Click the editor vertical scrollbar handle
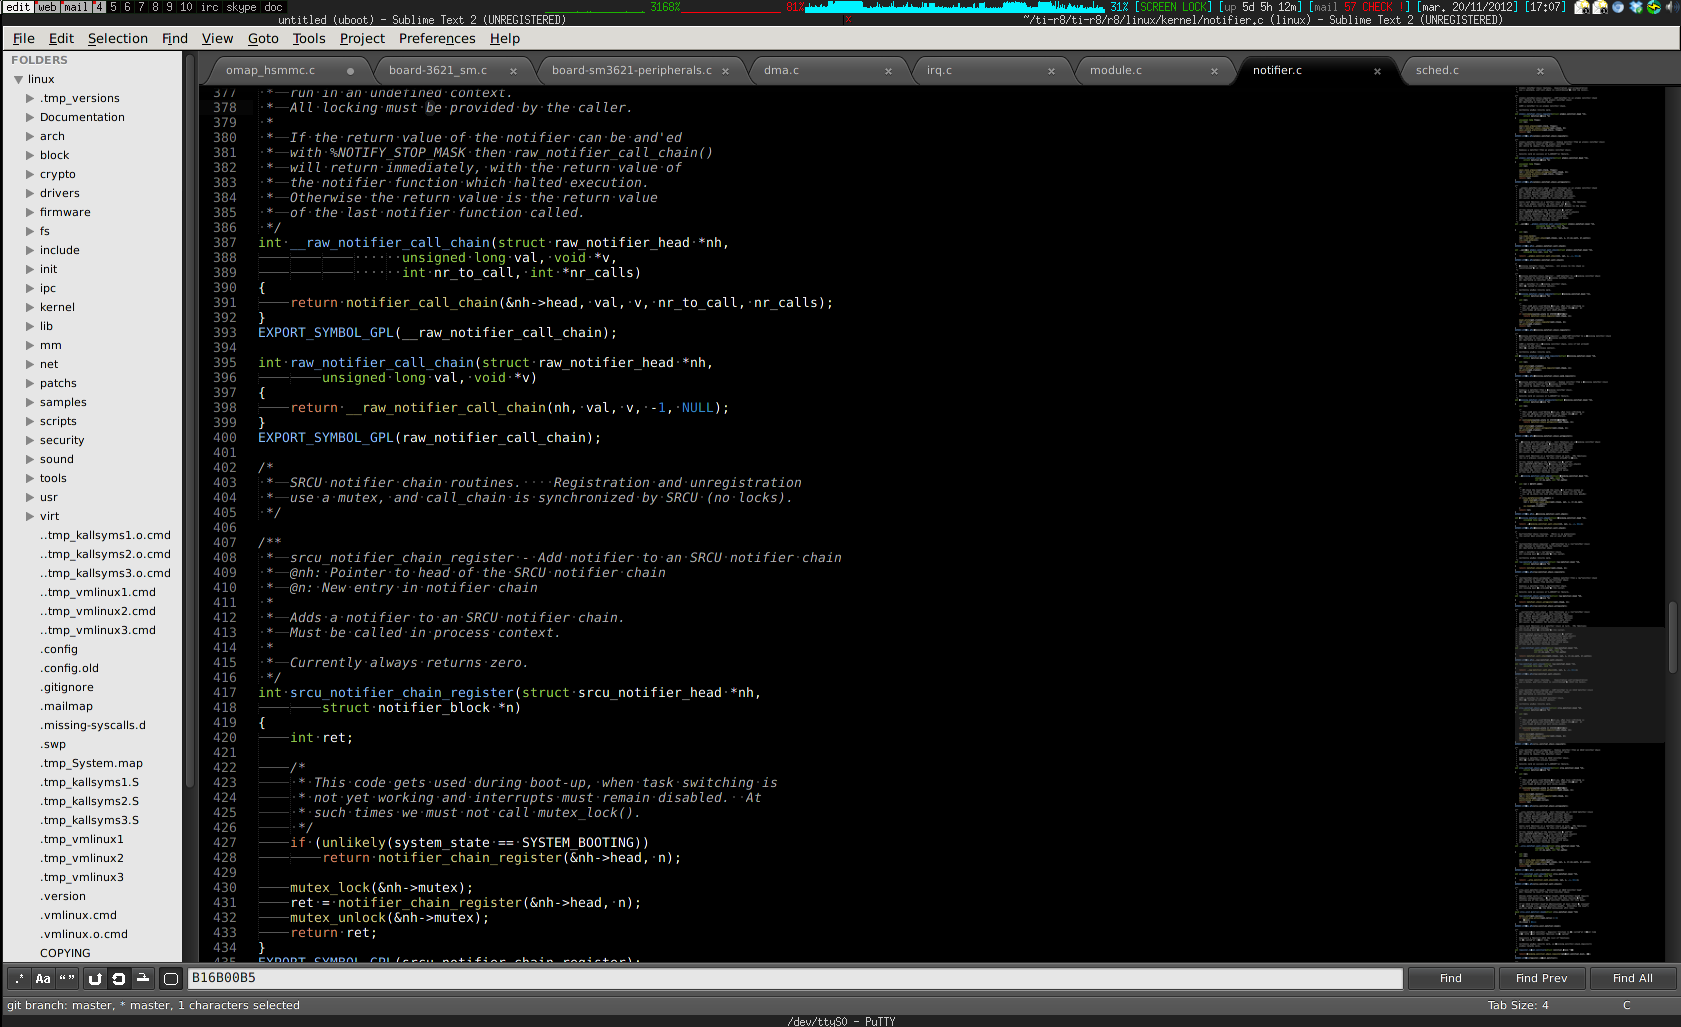The image size is (1681, 1027). coord(1672,637)
